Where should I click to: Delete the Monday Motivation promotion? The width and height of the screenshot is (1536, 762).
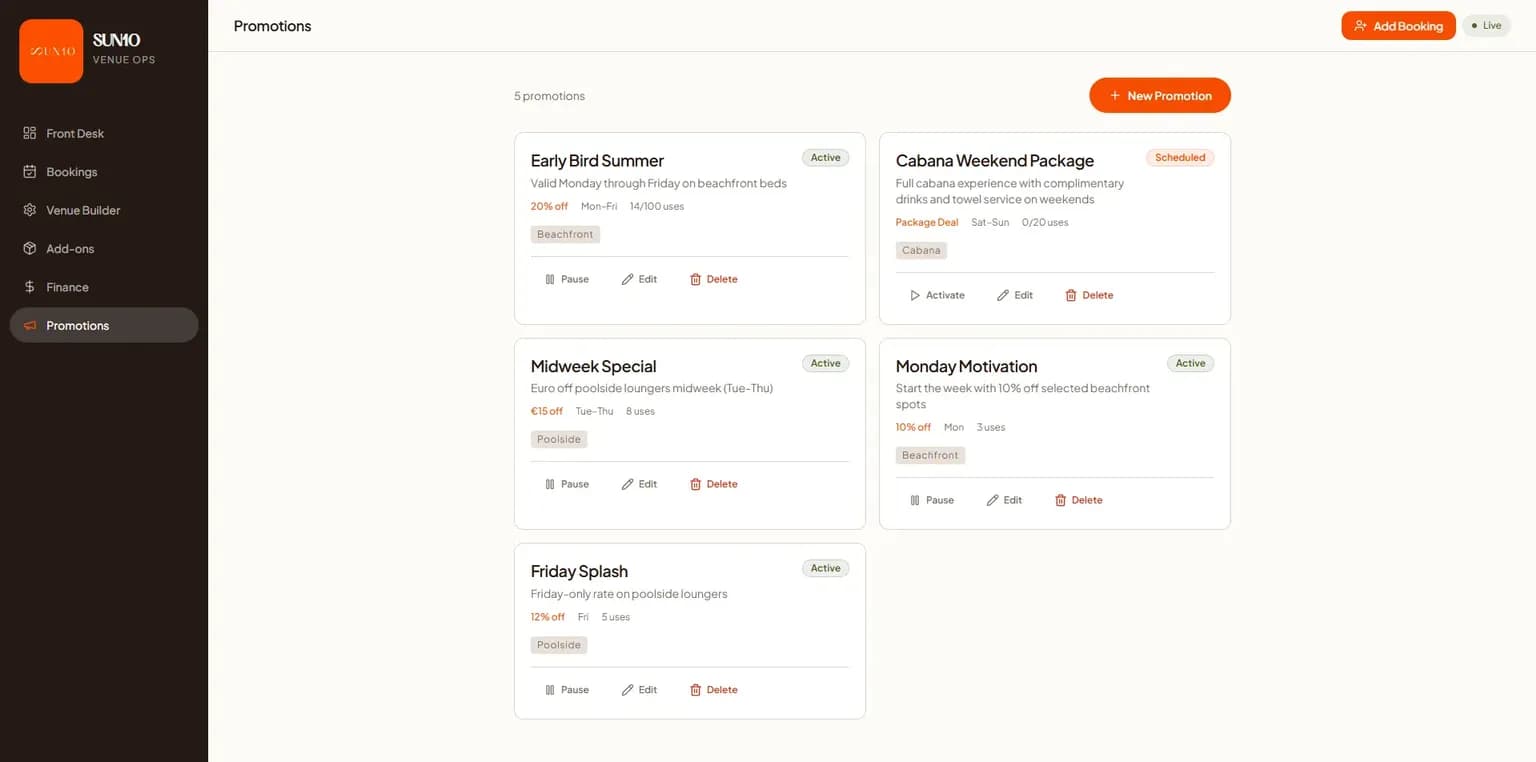(x=1078, y=500)
